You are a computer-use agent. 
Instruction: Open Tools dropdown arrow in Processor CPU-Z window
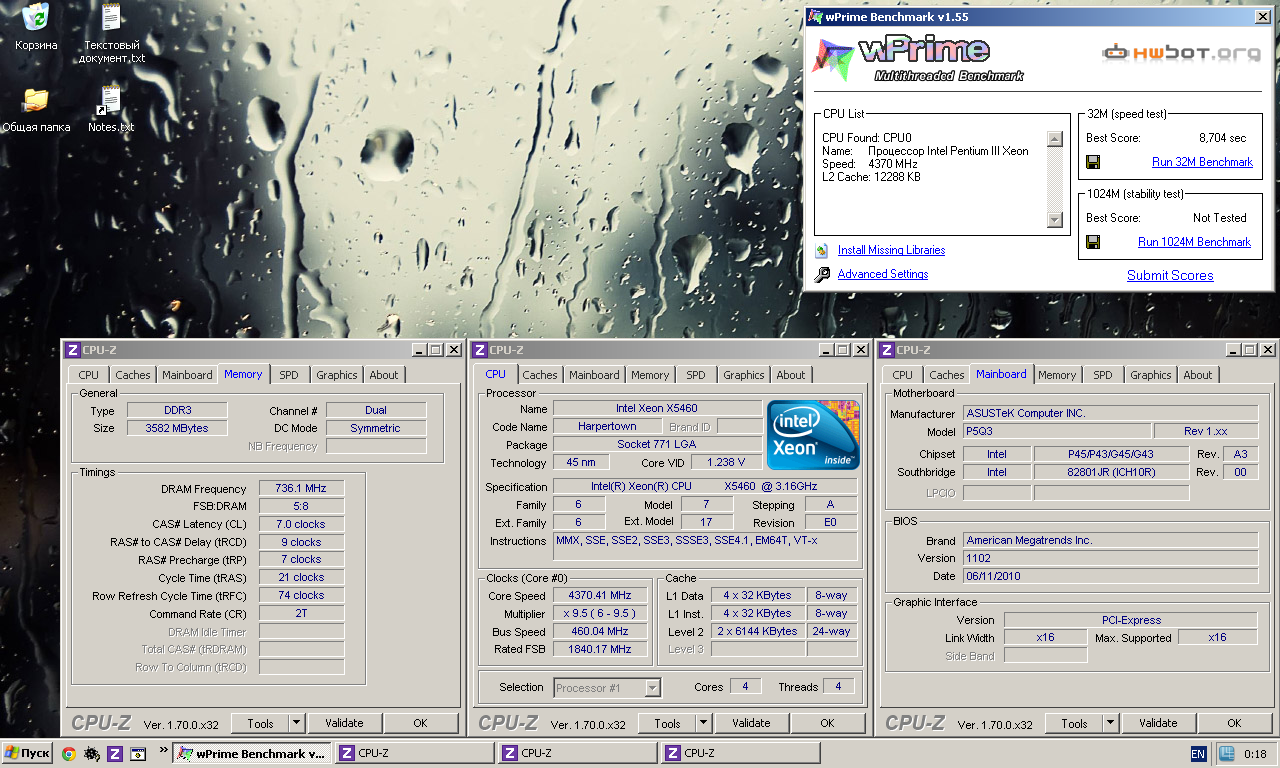pyautogui.click(x=704, y=723)
